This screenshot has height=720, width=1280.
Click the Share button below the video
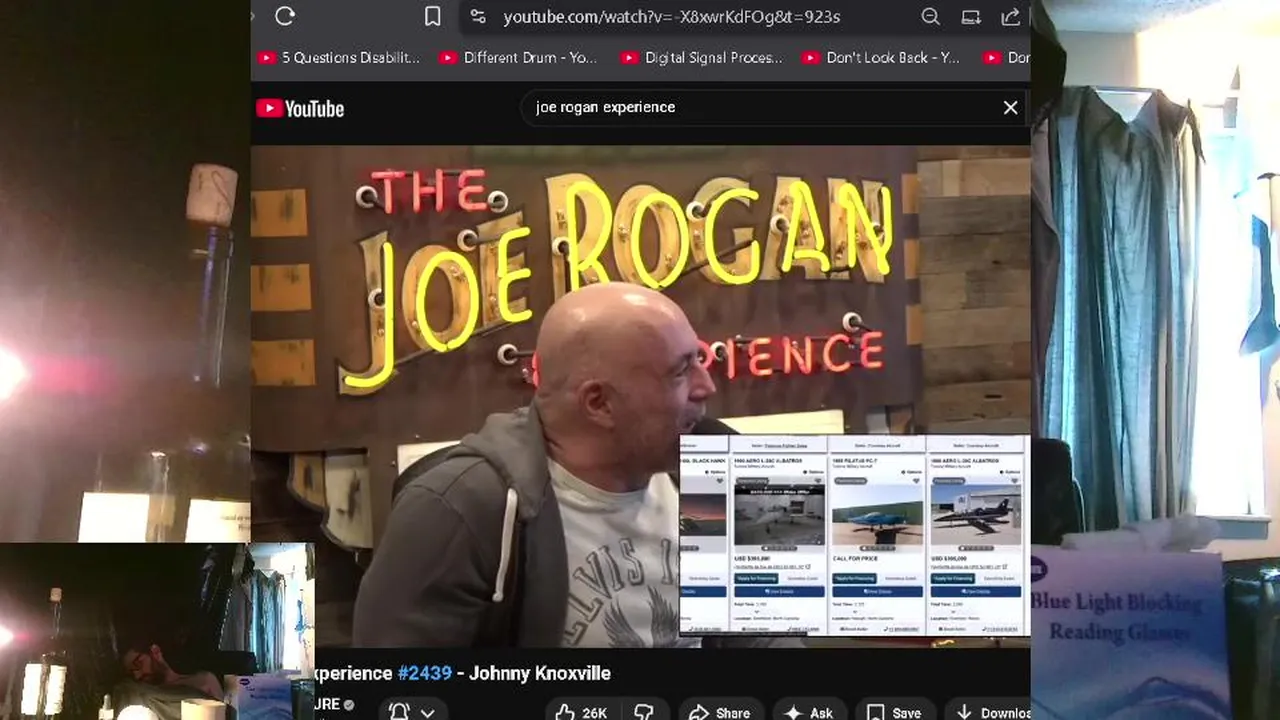(x=720, y=712)
